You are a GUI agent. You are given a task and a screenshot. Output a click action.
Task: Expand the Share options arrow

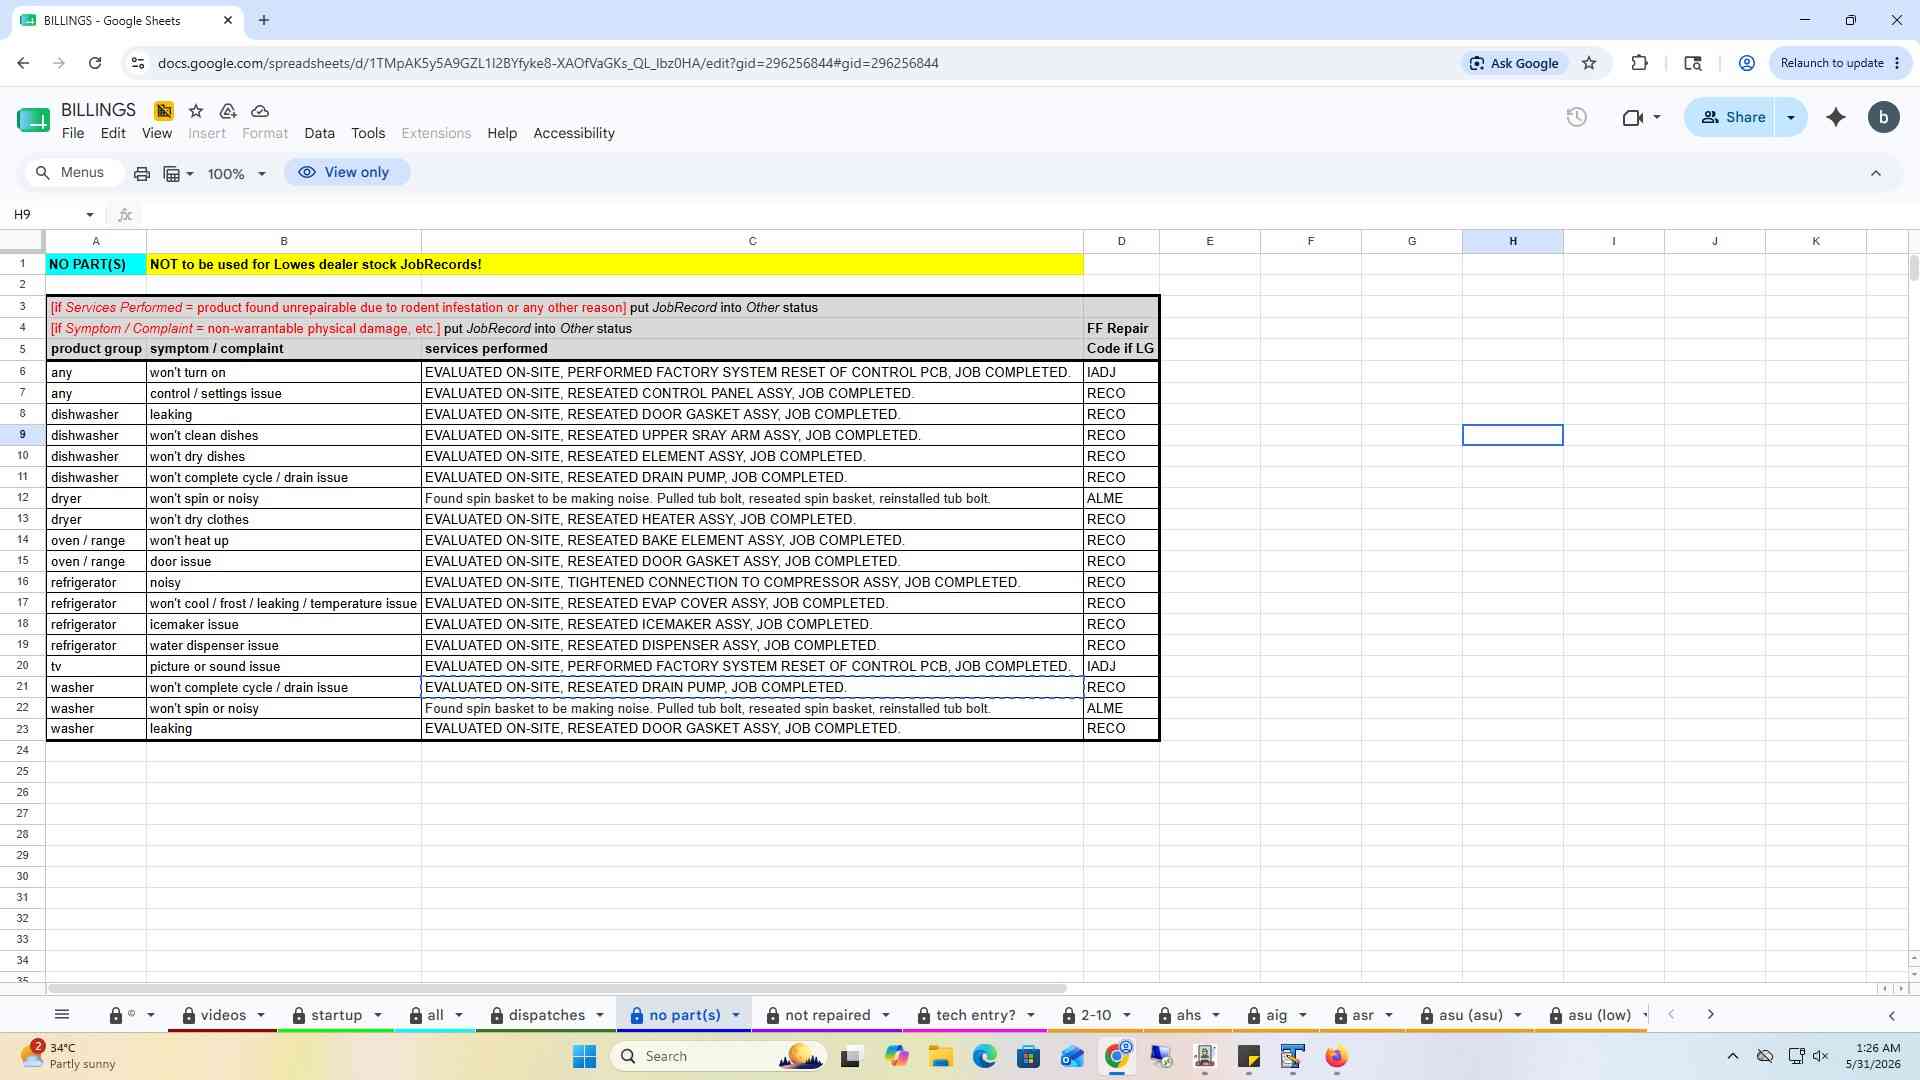tap(1791, 118)
